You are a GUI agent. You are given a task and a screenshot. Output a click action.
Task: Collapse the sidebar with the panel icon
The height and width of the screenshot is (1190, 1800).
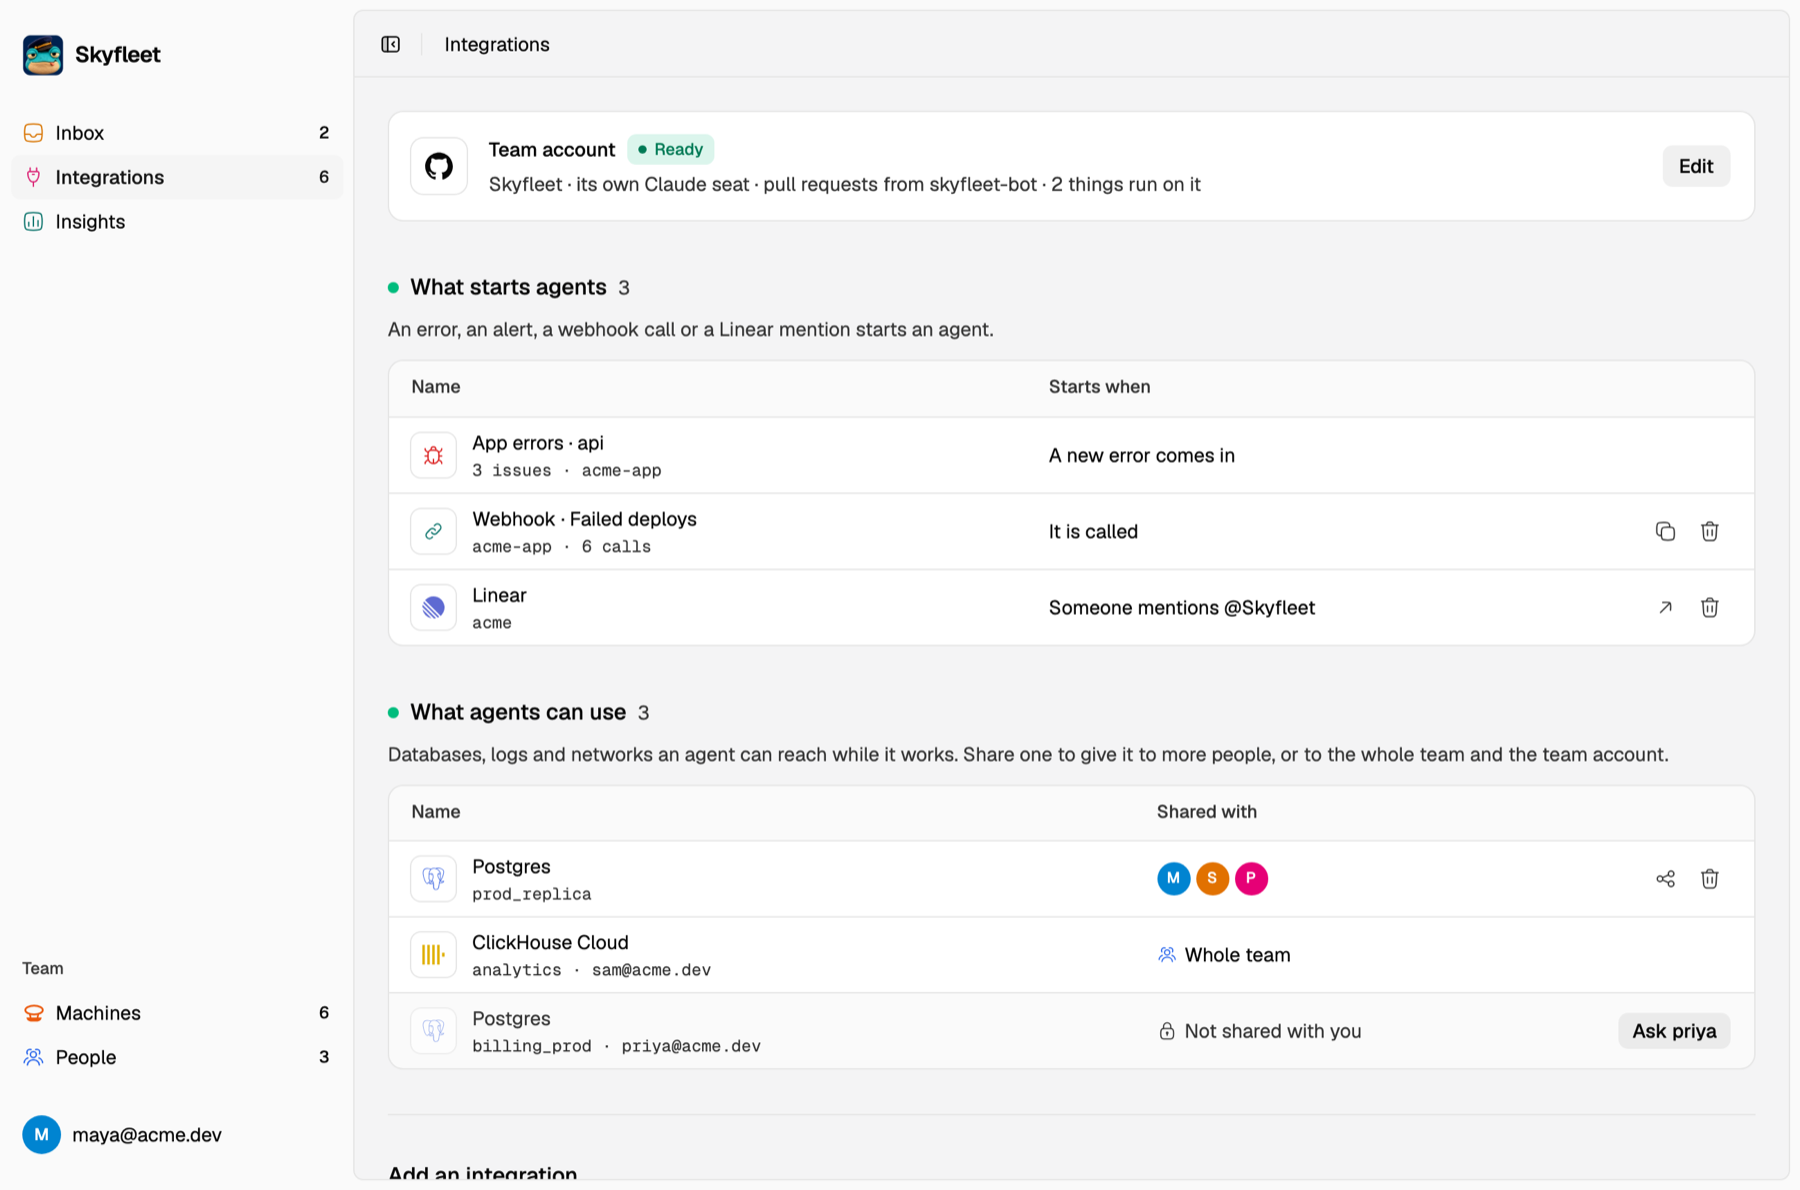(x=391, y=44)
